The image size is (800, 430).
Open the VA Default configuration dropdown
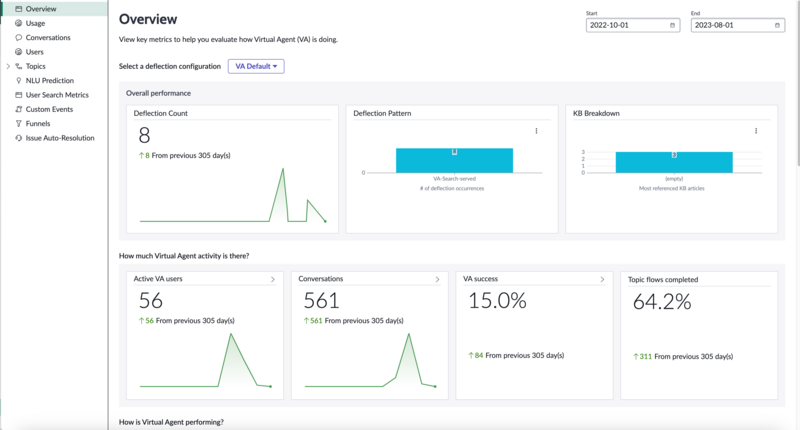[x=256, y=66]
